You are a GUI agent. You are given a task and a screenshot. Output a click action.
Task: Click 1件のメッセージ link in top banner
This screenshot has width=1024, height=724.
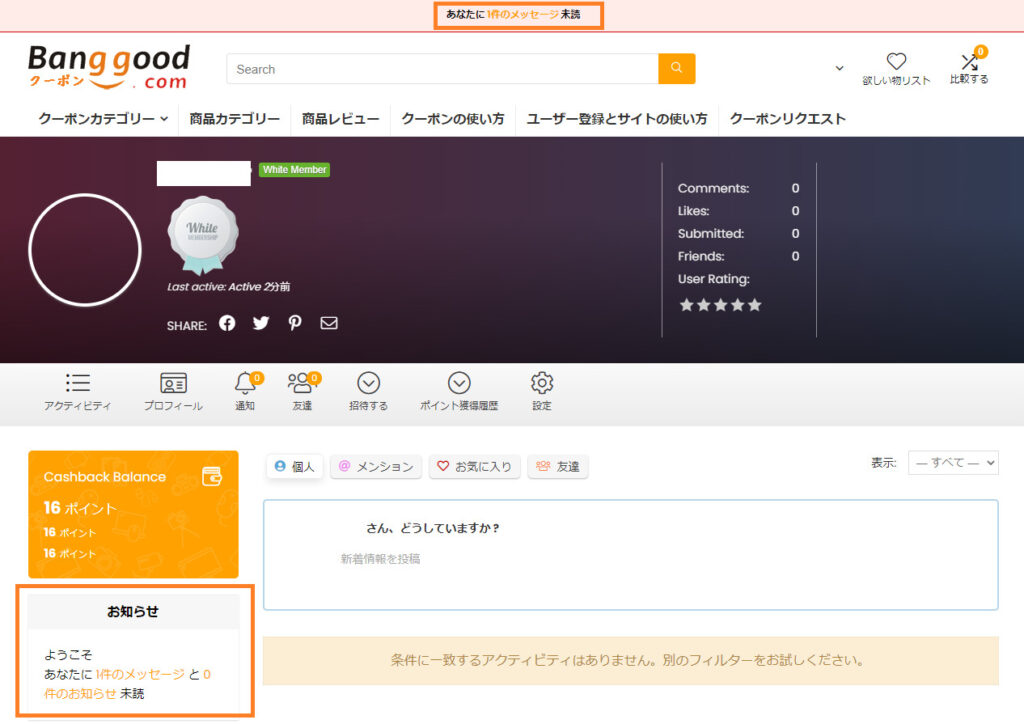tap(522, 15)
